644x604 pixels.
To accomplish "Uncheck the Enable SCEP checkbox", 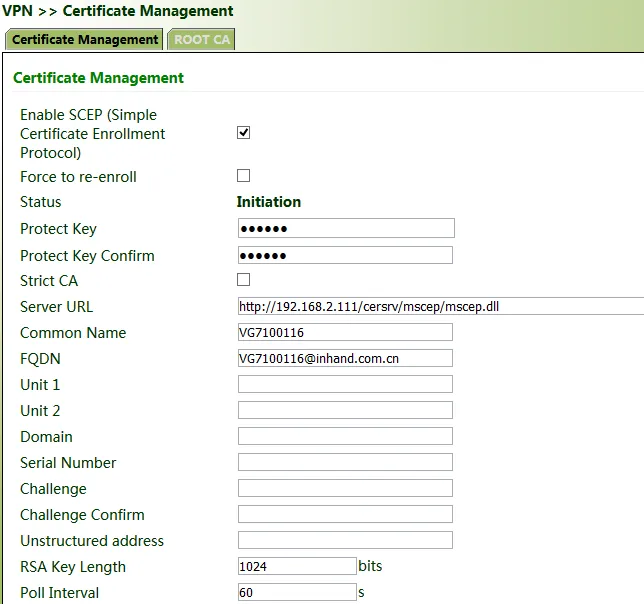I will pyautogui.click(x=244, y=133).
